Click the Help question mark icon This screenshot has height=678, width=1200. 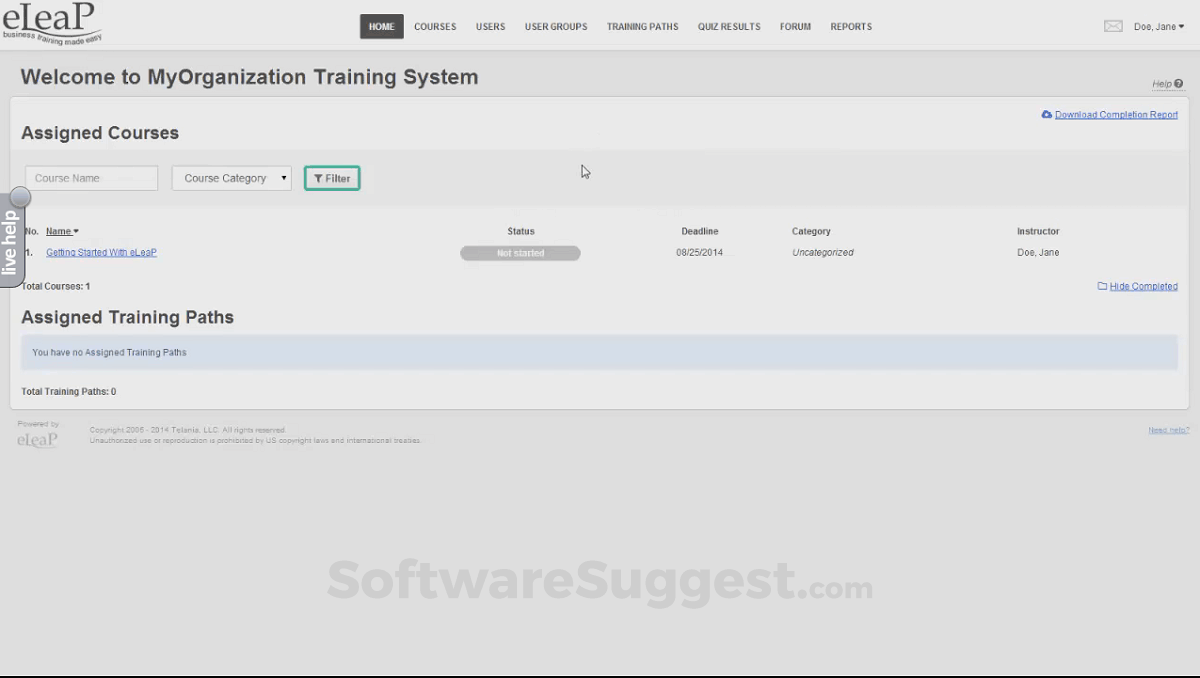click(1179, 84)
